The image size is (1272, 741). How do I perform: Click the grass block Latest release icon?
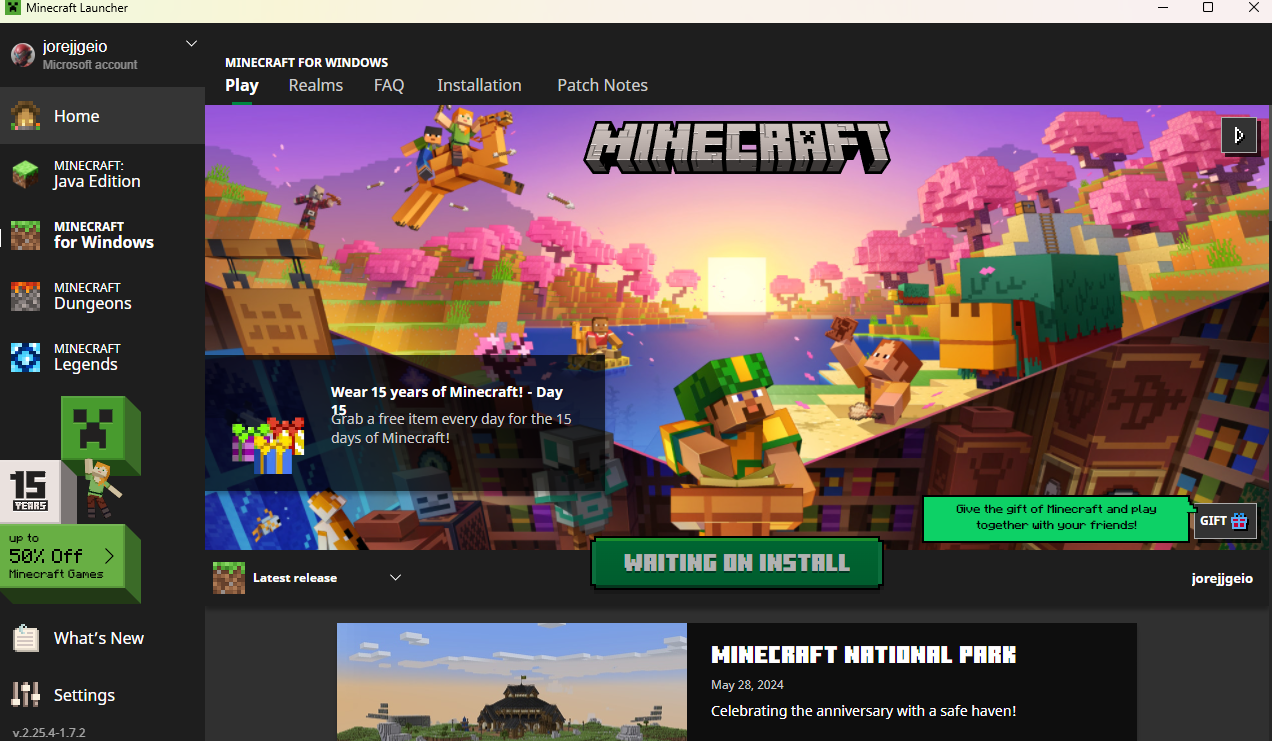[x=229, y=578]
